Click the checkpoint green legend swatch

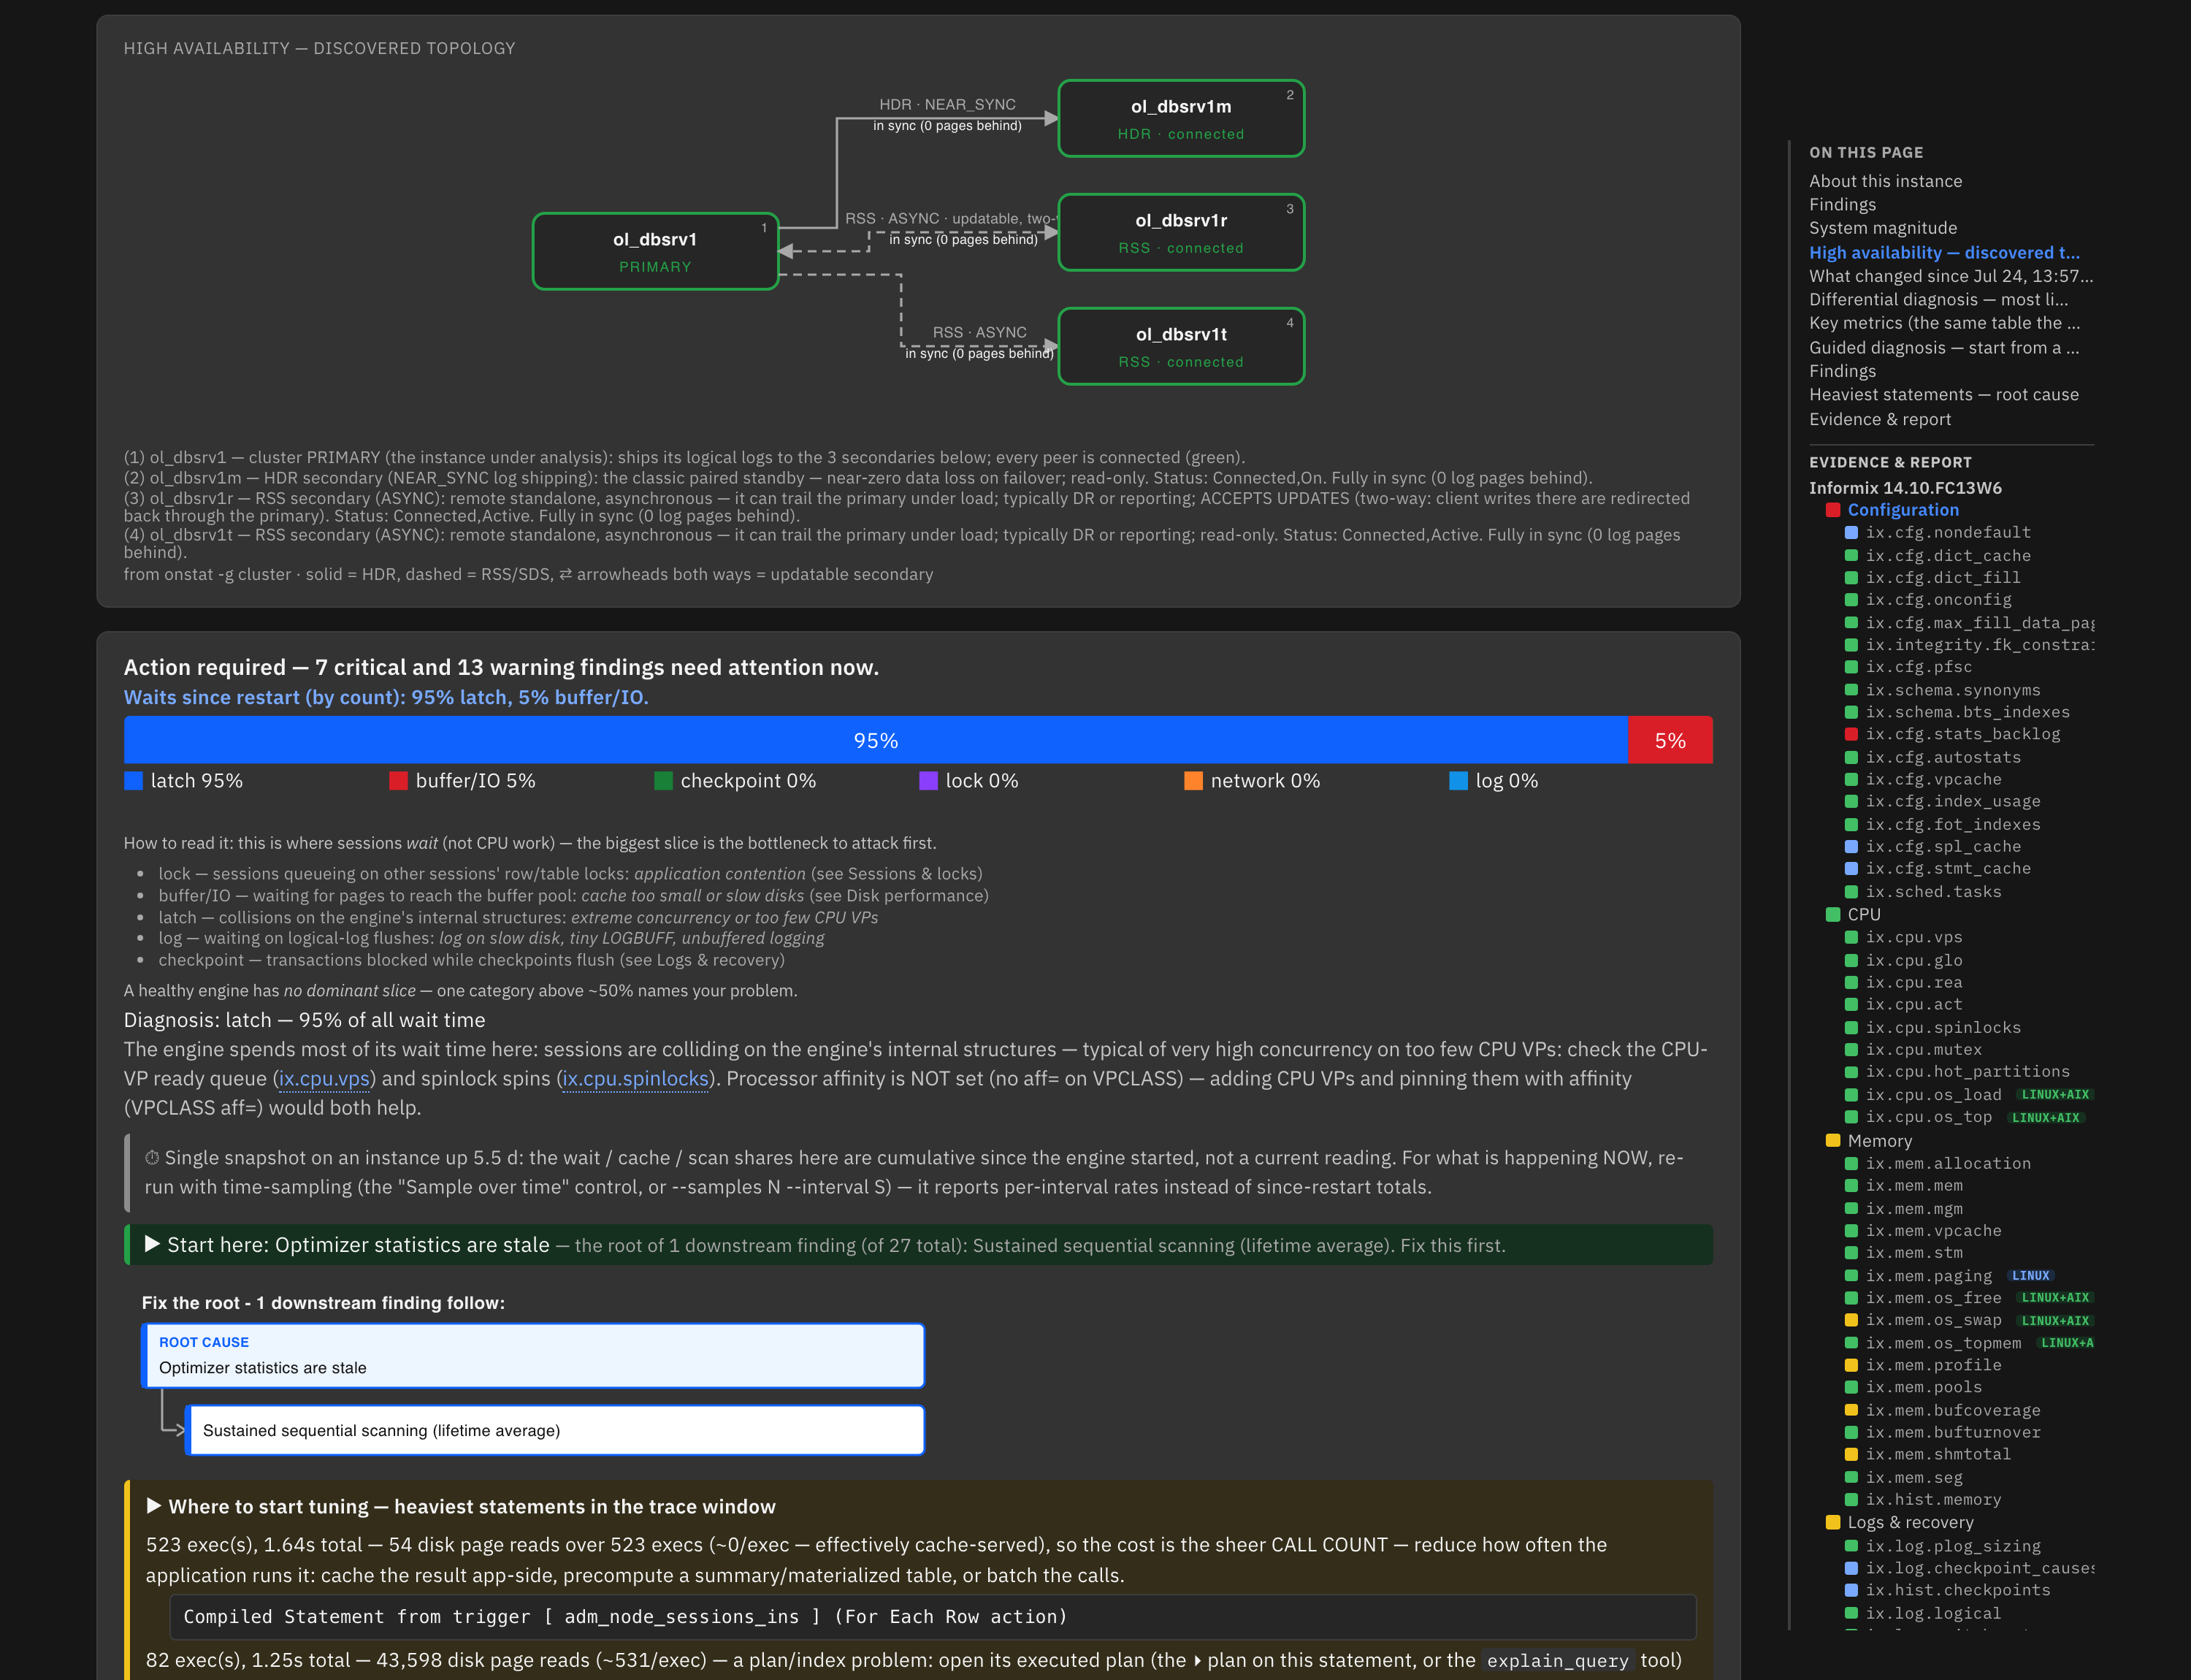[663, 781]
